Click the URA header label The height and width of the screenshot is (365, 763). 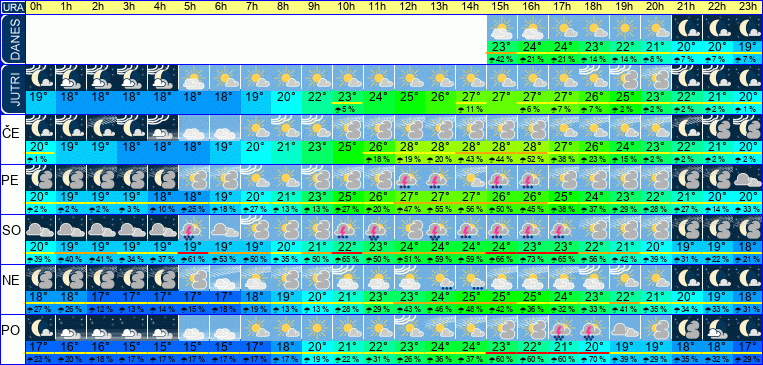click(13, 7)
